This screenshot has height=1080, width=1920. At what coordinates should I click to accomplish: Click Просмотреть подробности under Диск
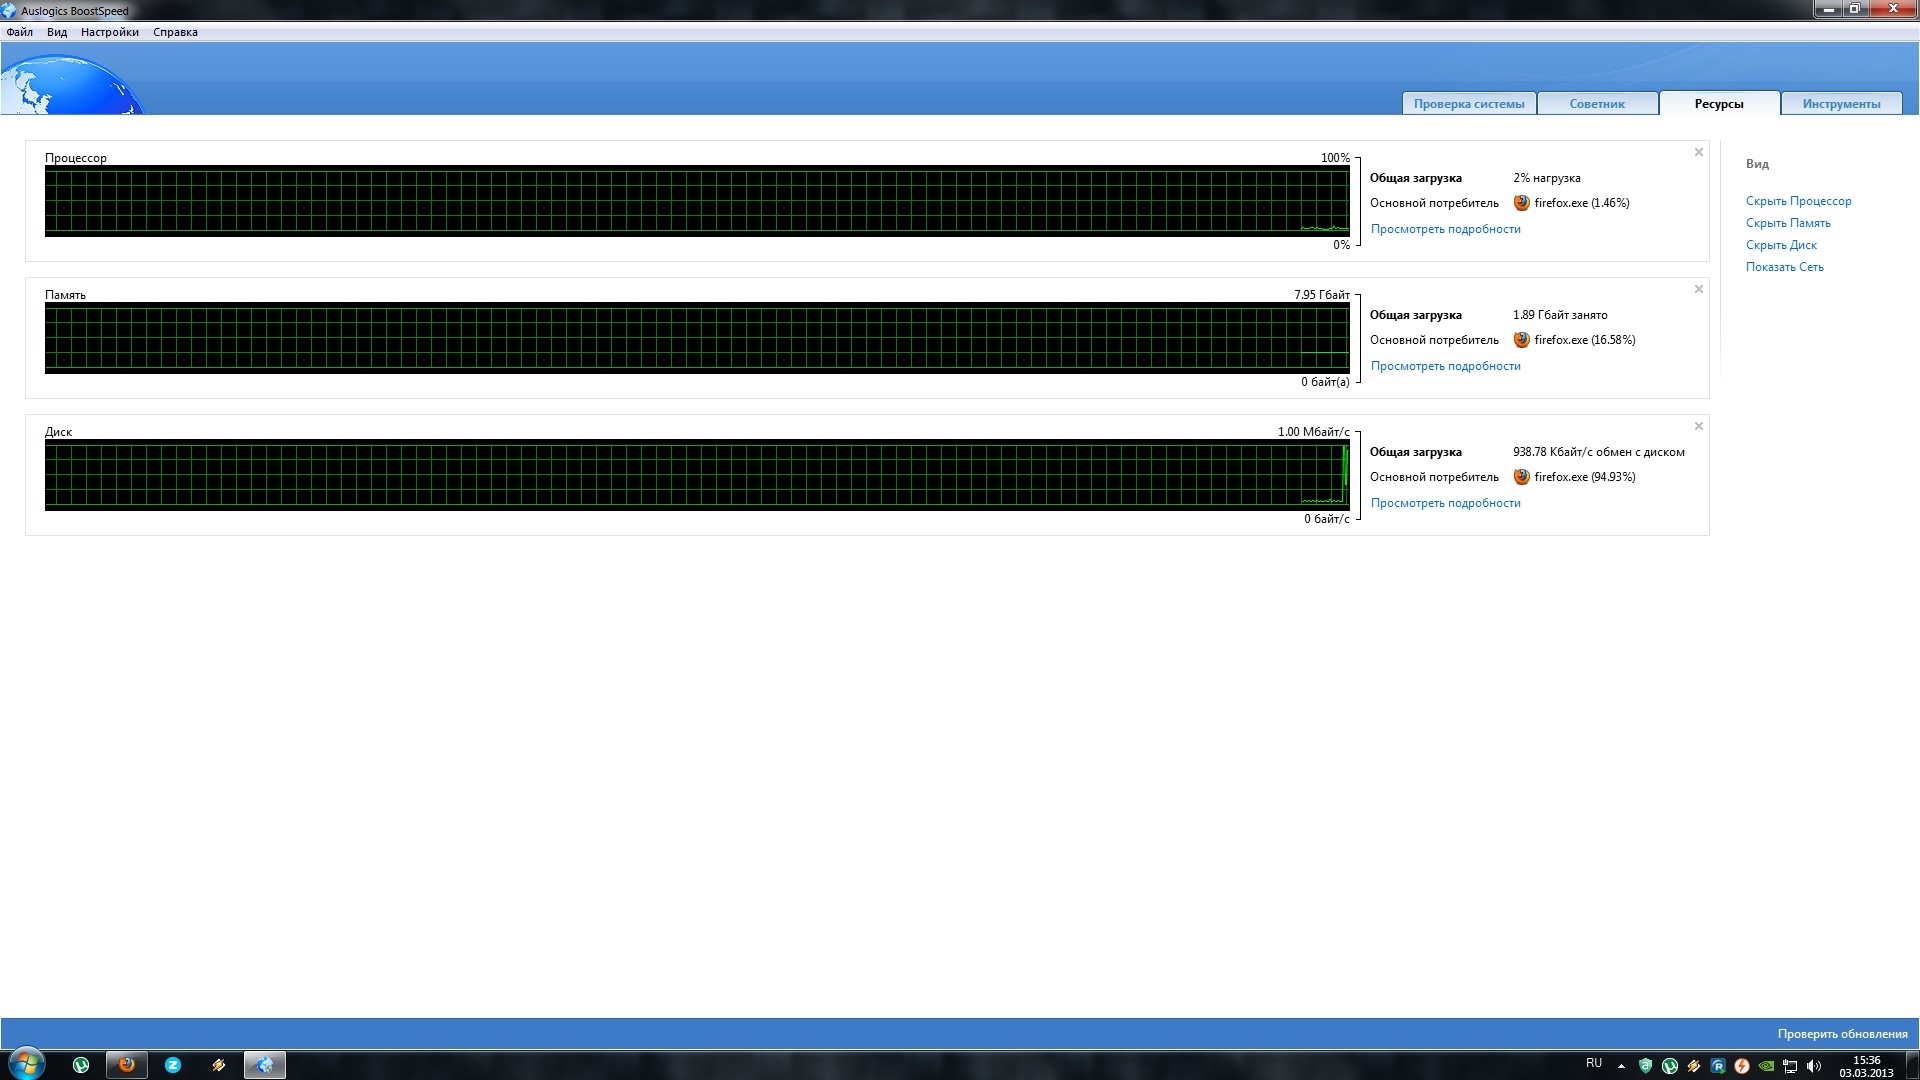pyautogui.click(x=1445, y=503)
